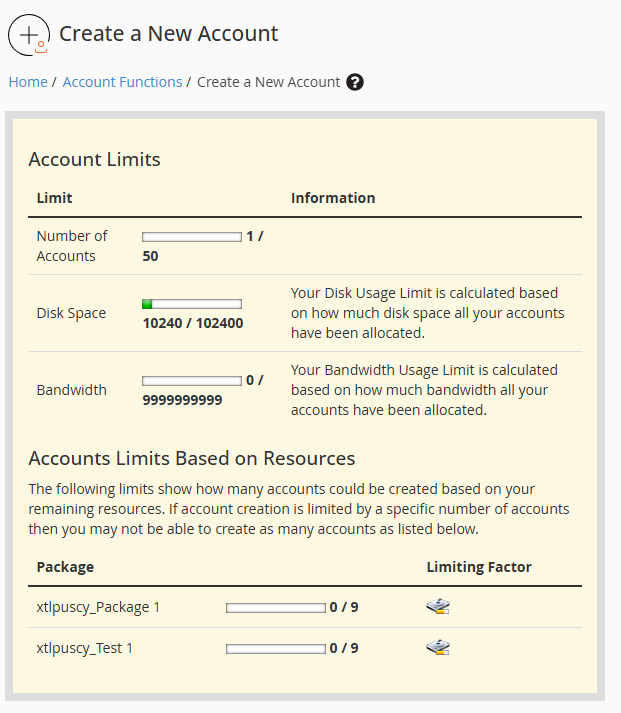The image size is (621, 713).
Task: Click the Disk Space usage bar
Action: pyautogui.click(x=192, y=304)
